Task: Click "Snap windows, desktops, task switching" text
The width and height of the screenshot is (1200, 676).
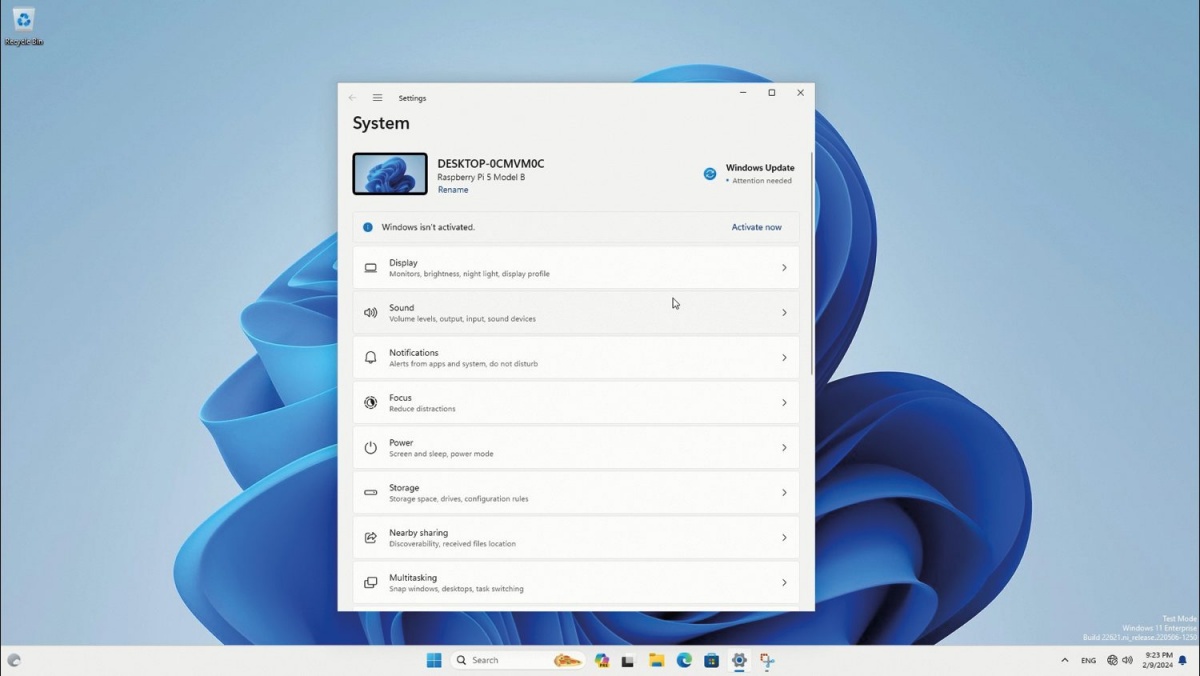Action: coord(456,589)
